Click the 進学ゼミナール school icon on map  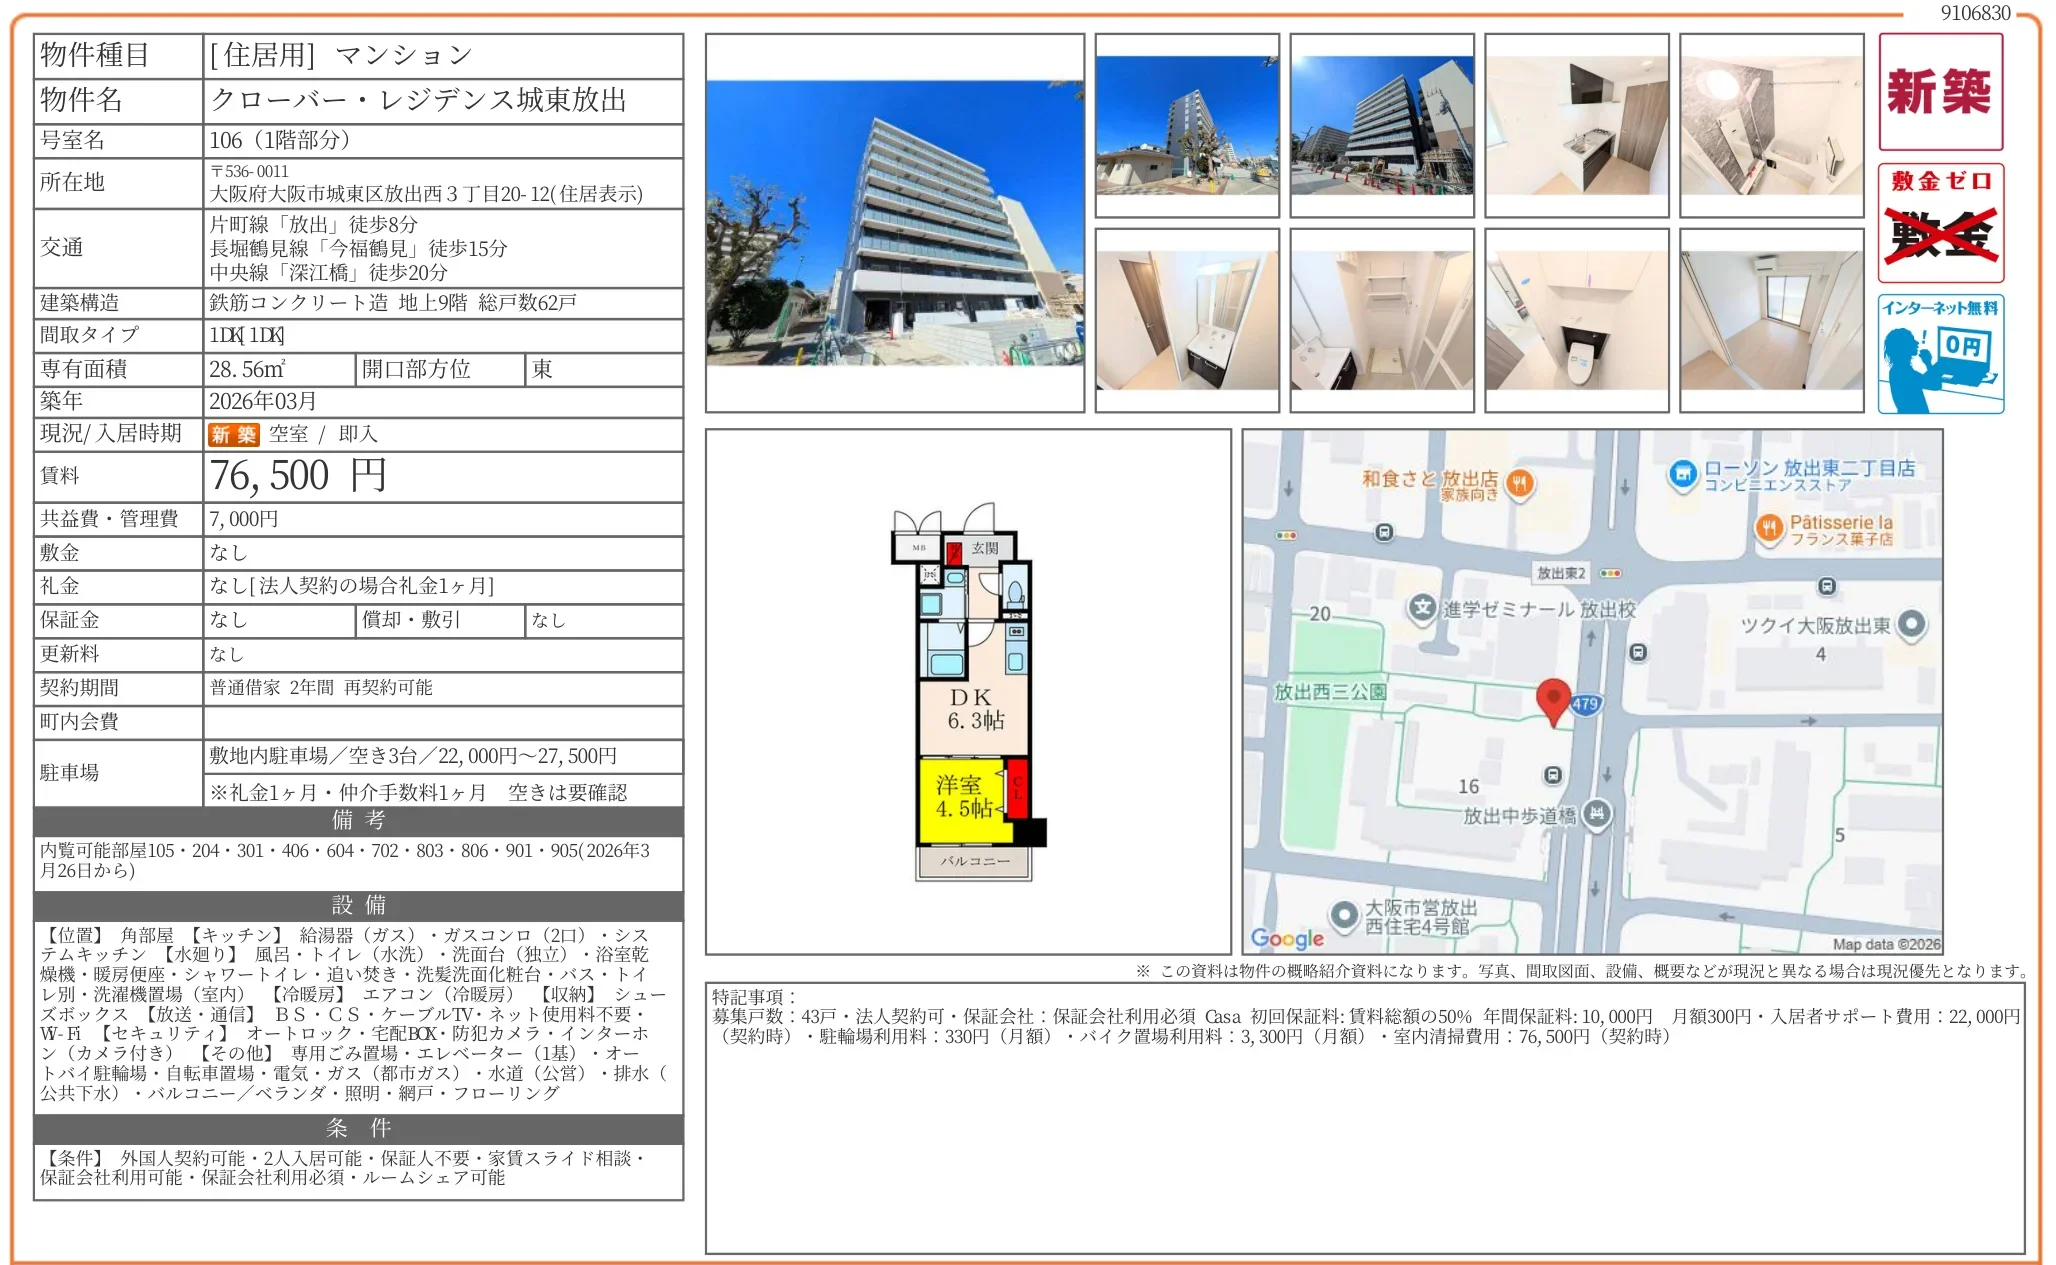coord(1423,608)
